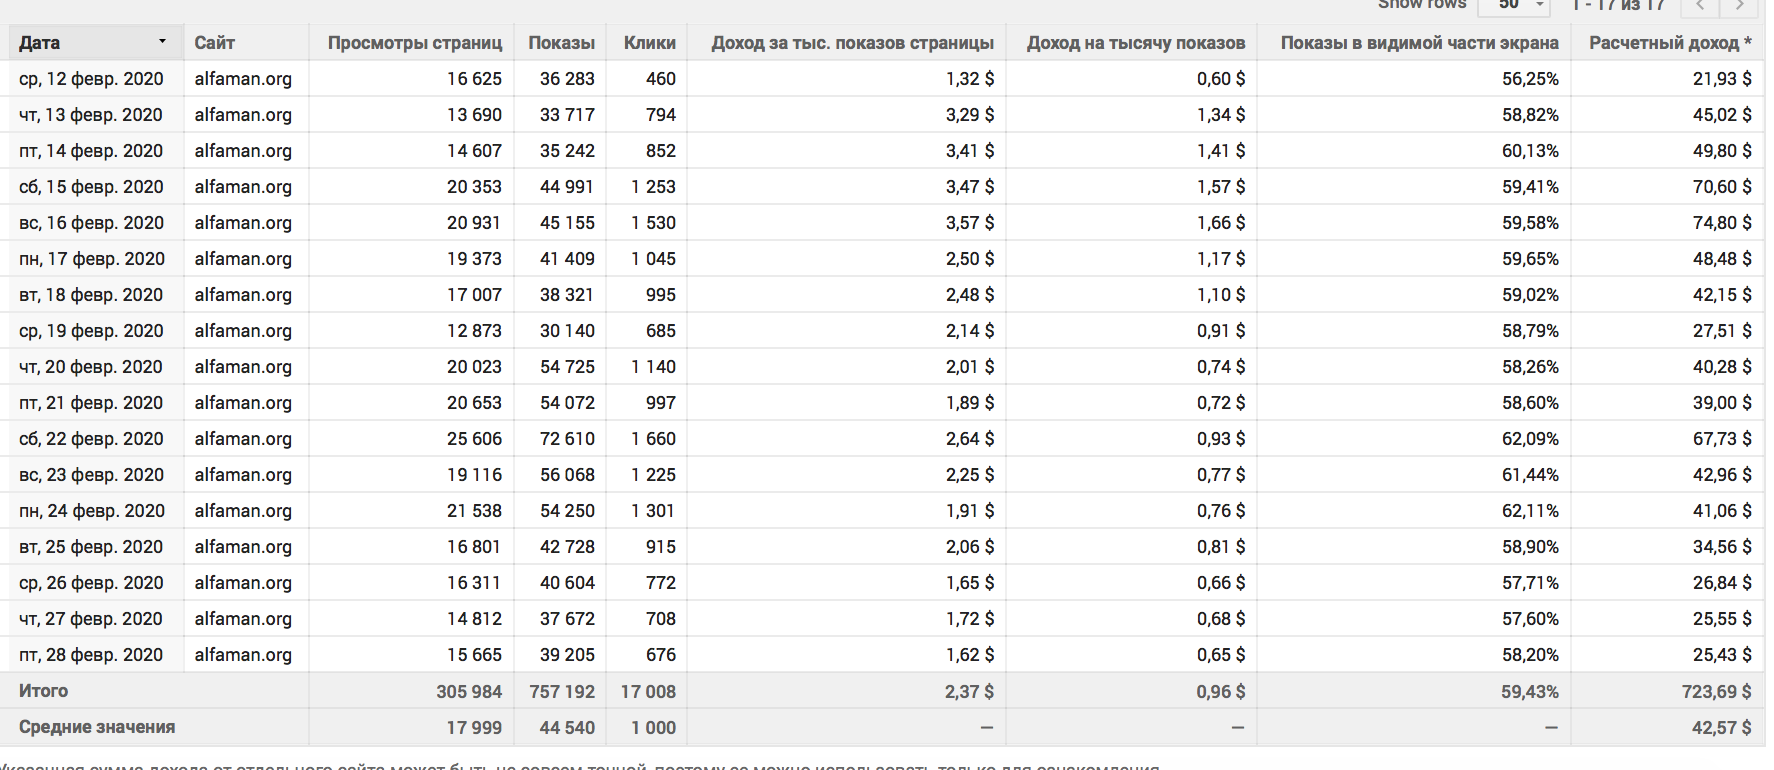This screenshot has width=1774, height=770.
Task: Sort by the Клики column header
Action: 649,43
